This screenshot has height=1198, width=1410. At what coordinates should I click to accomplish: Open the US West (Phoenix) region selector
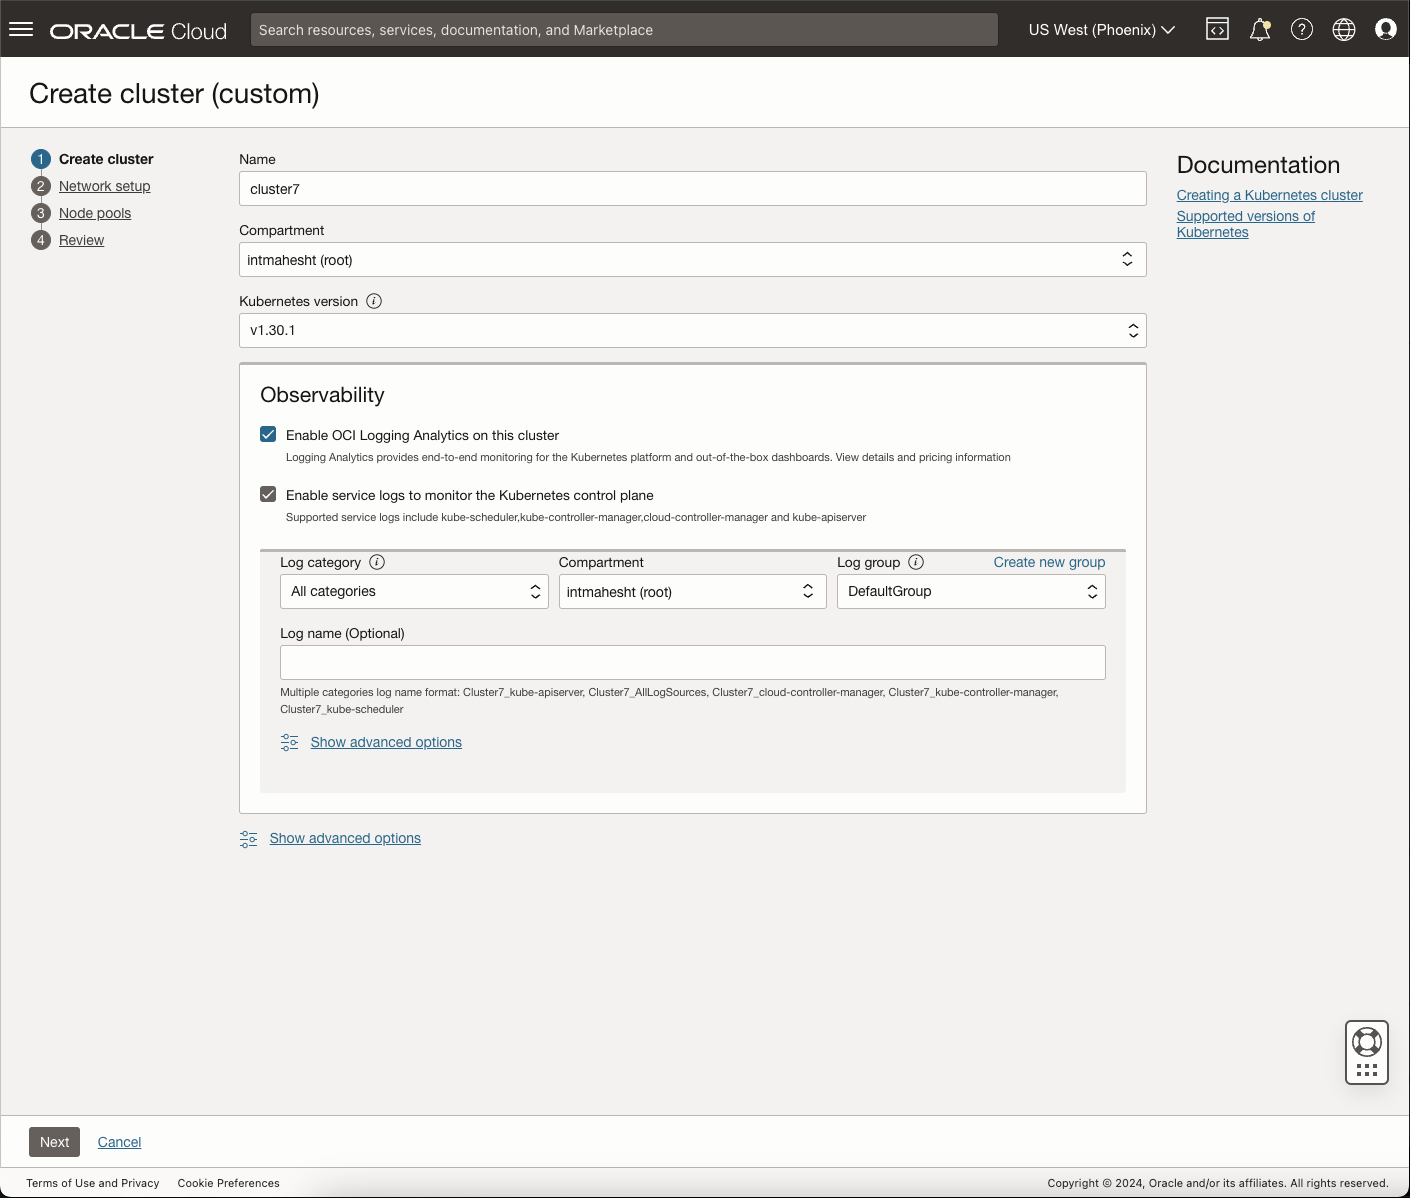pos(1100,29)
